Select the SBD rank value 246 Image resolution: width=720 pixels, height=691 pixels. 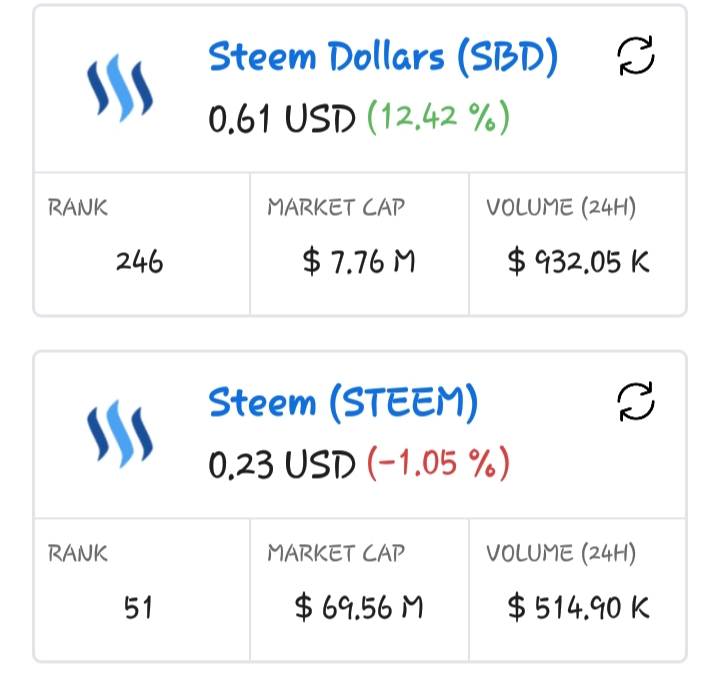click(139, 262)
